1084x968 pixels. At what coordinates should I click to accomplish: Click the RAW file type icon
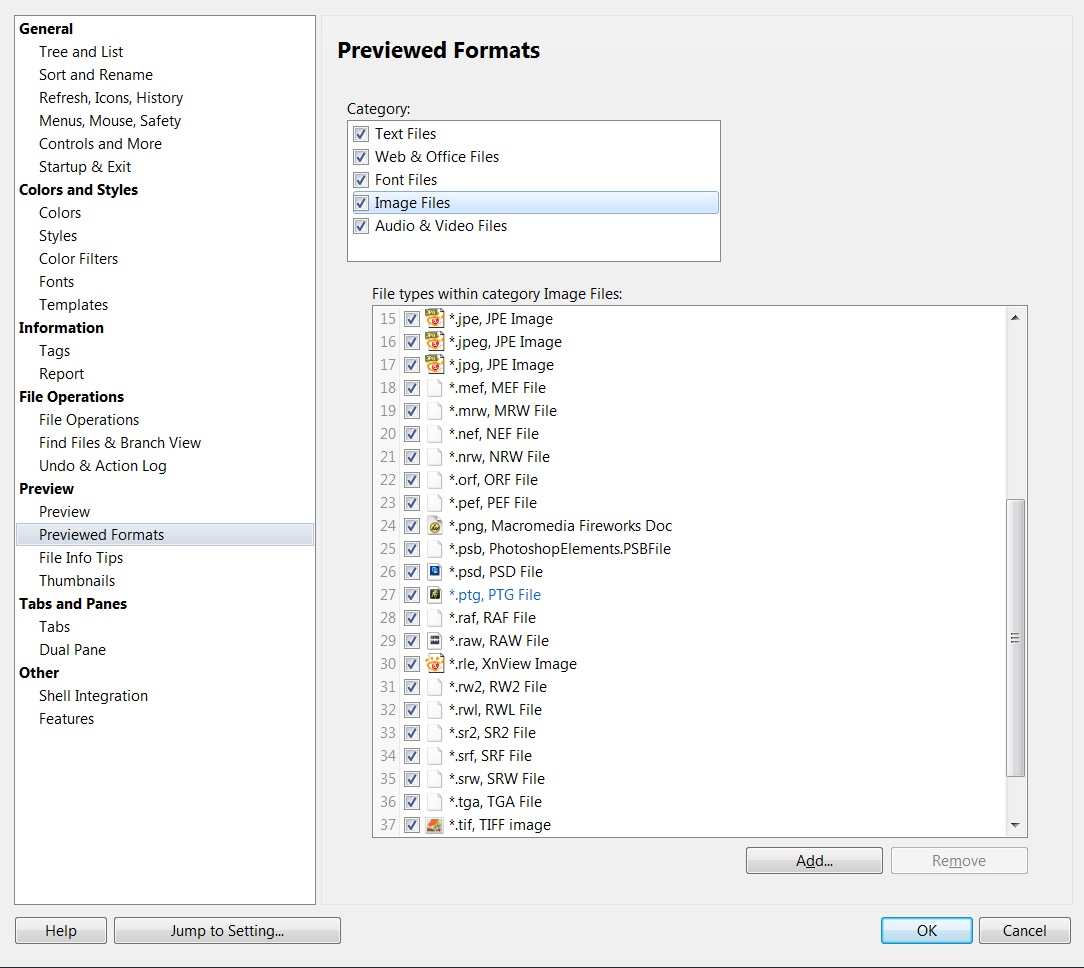[434, 641]
